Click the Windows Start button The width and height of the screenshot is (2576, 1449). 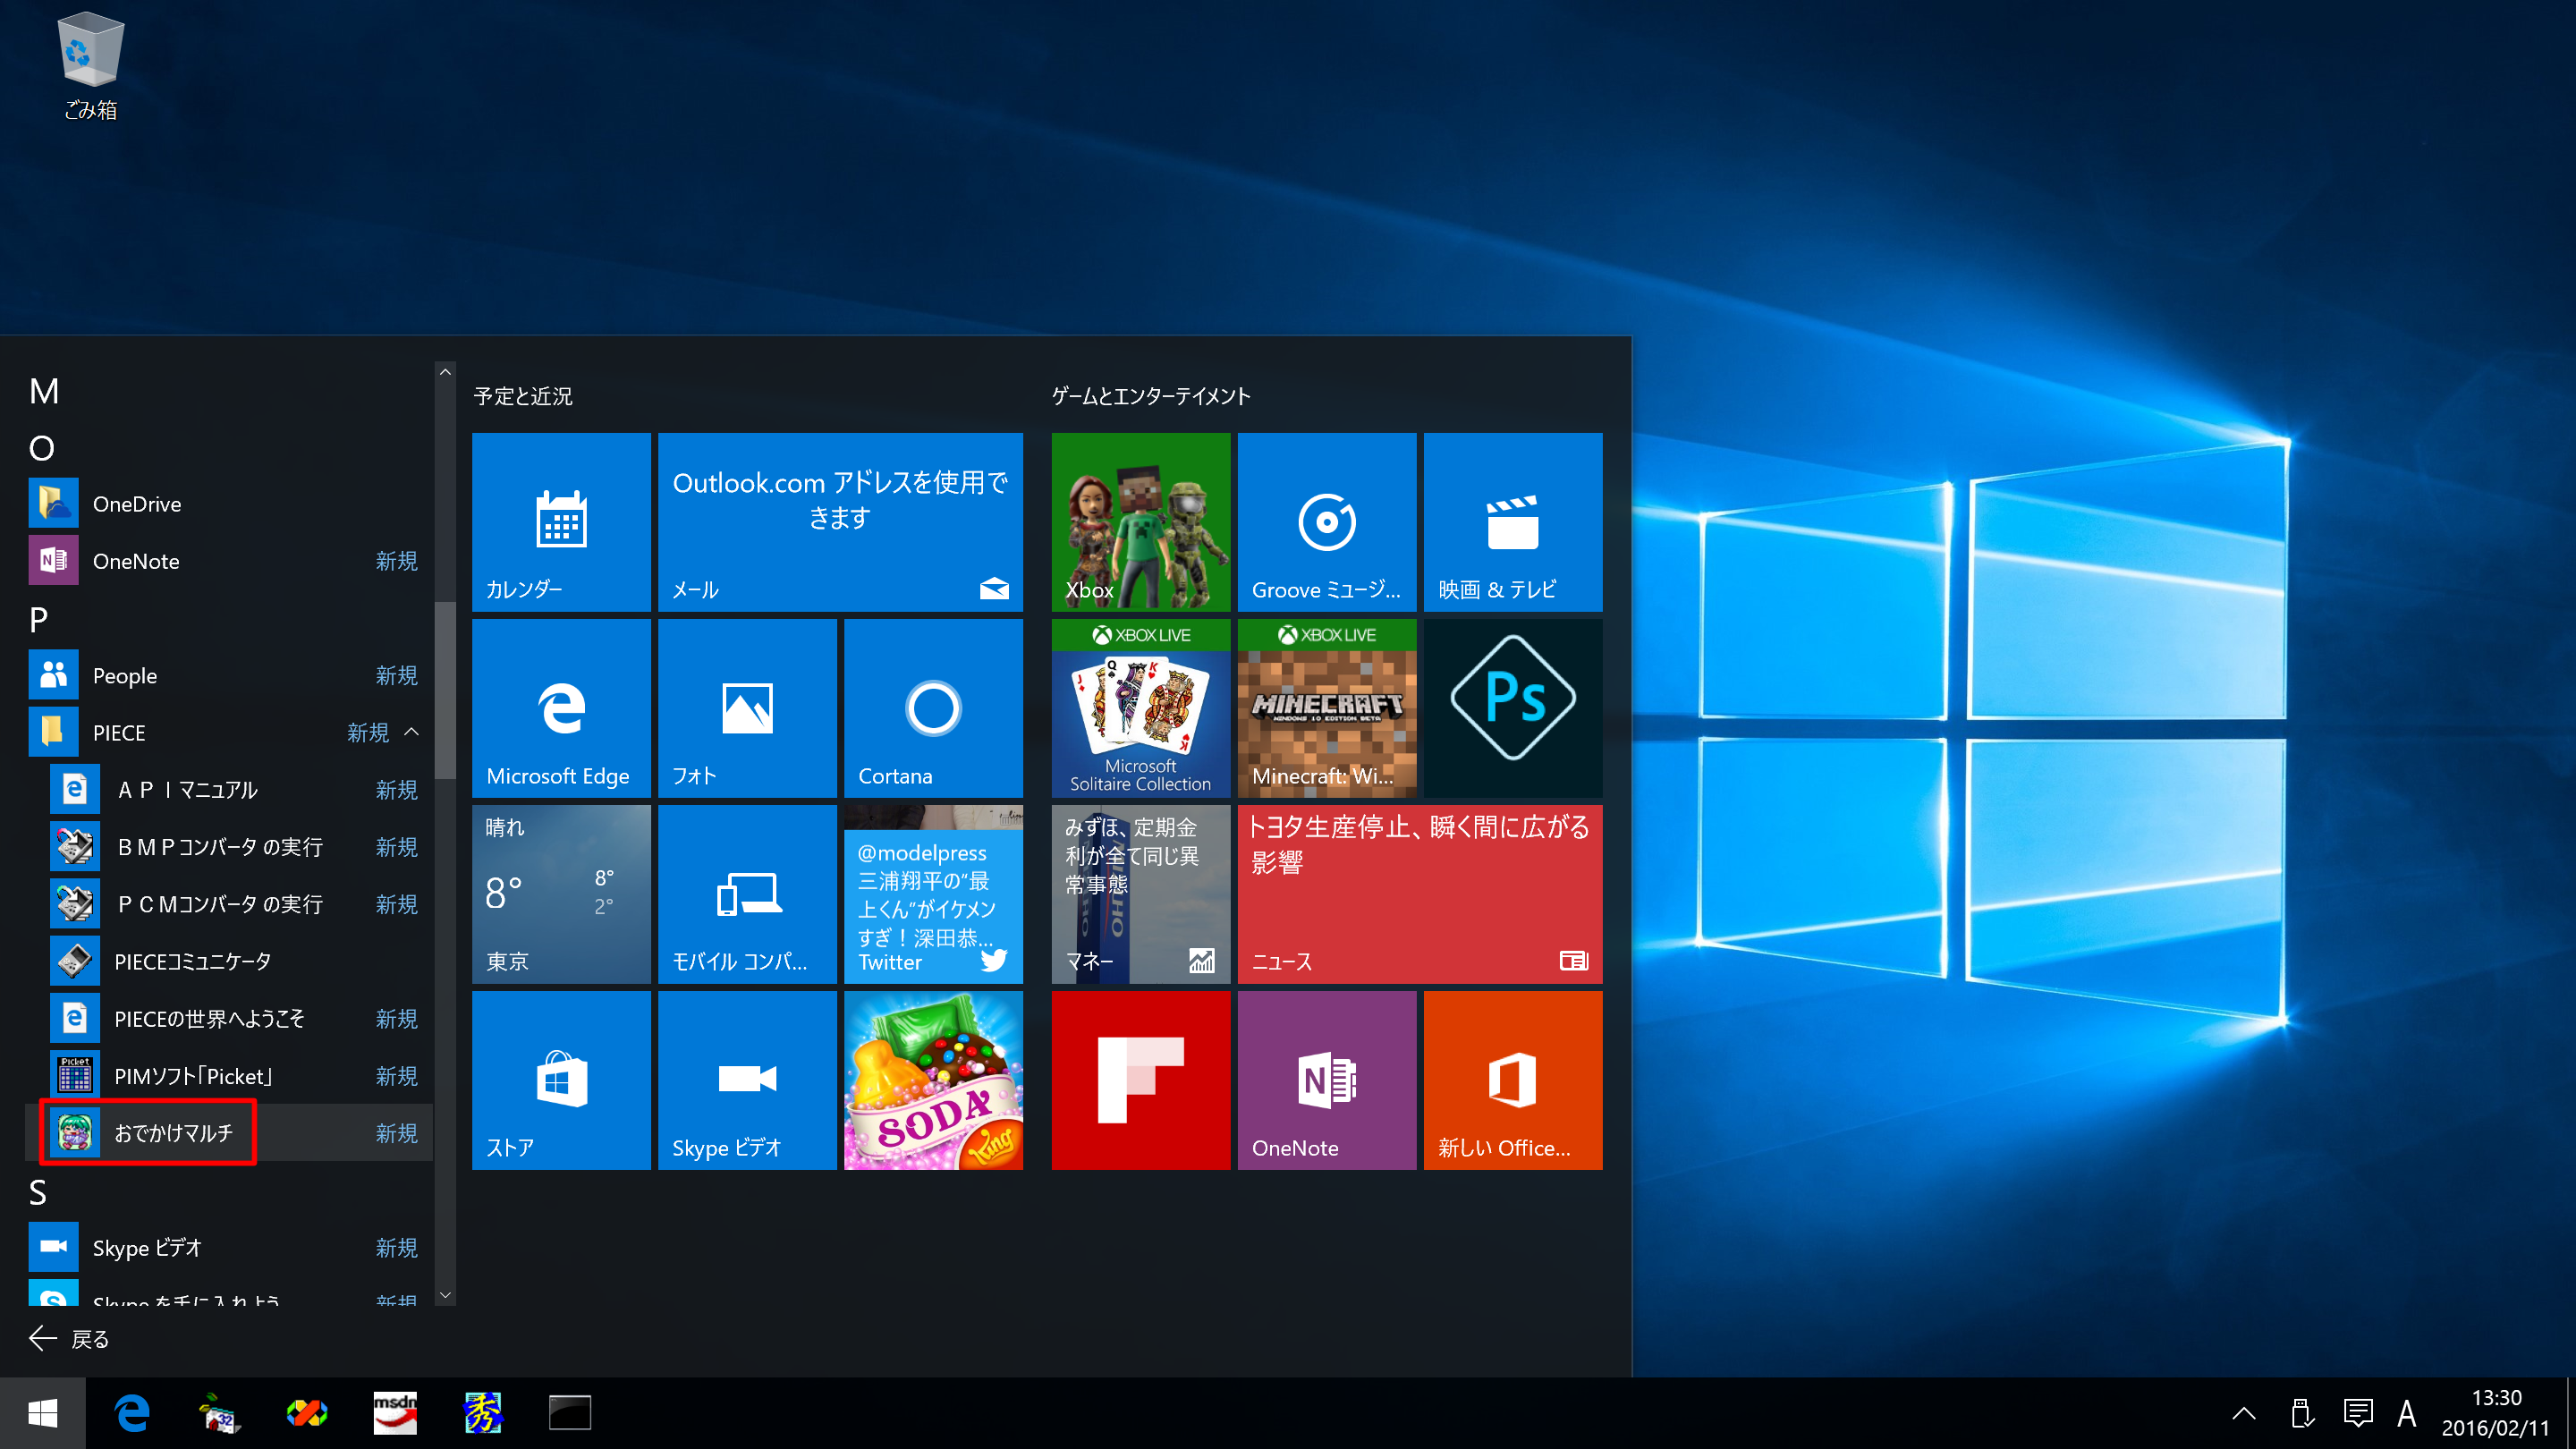click(x=42, y=1413)
